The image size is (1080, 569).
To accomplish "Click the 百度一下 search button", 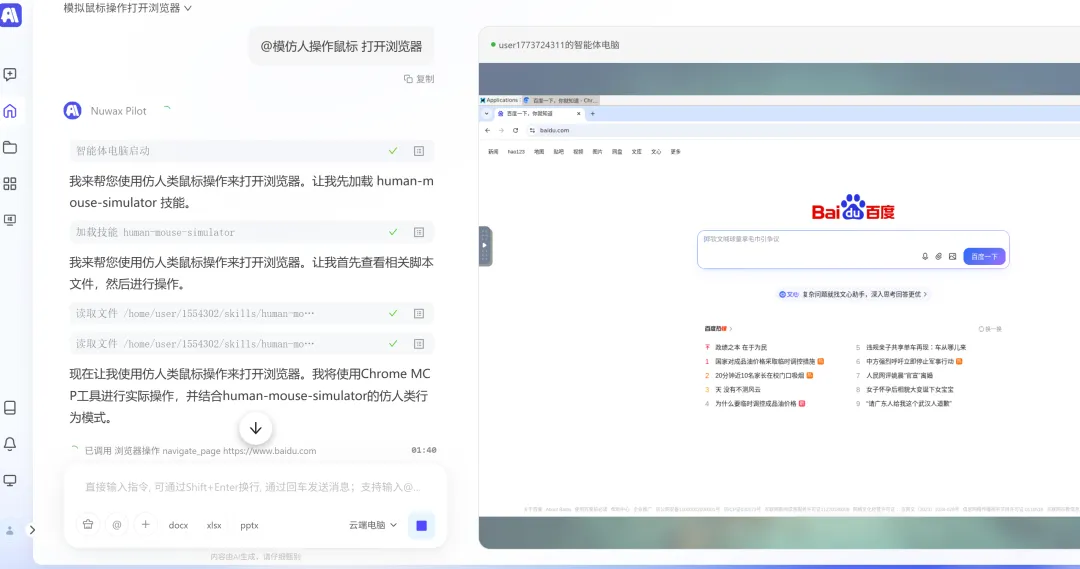I will point(984,256).
